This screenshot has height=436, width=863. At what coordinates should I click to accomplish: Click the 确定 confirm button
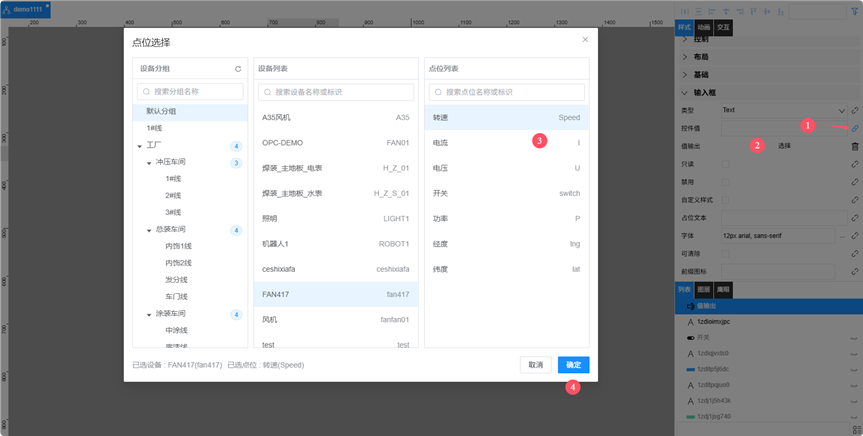pos(573,365)
